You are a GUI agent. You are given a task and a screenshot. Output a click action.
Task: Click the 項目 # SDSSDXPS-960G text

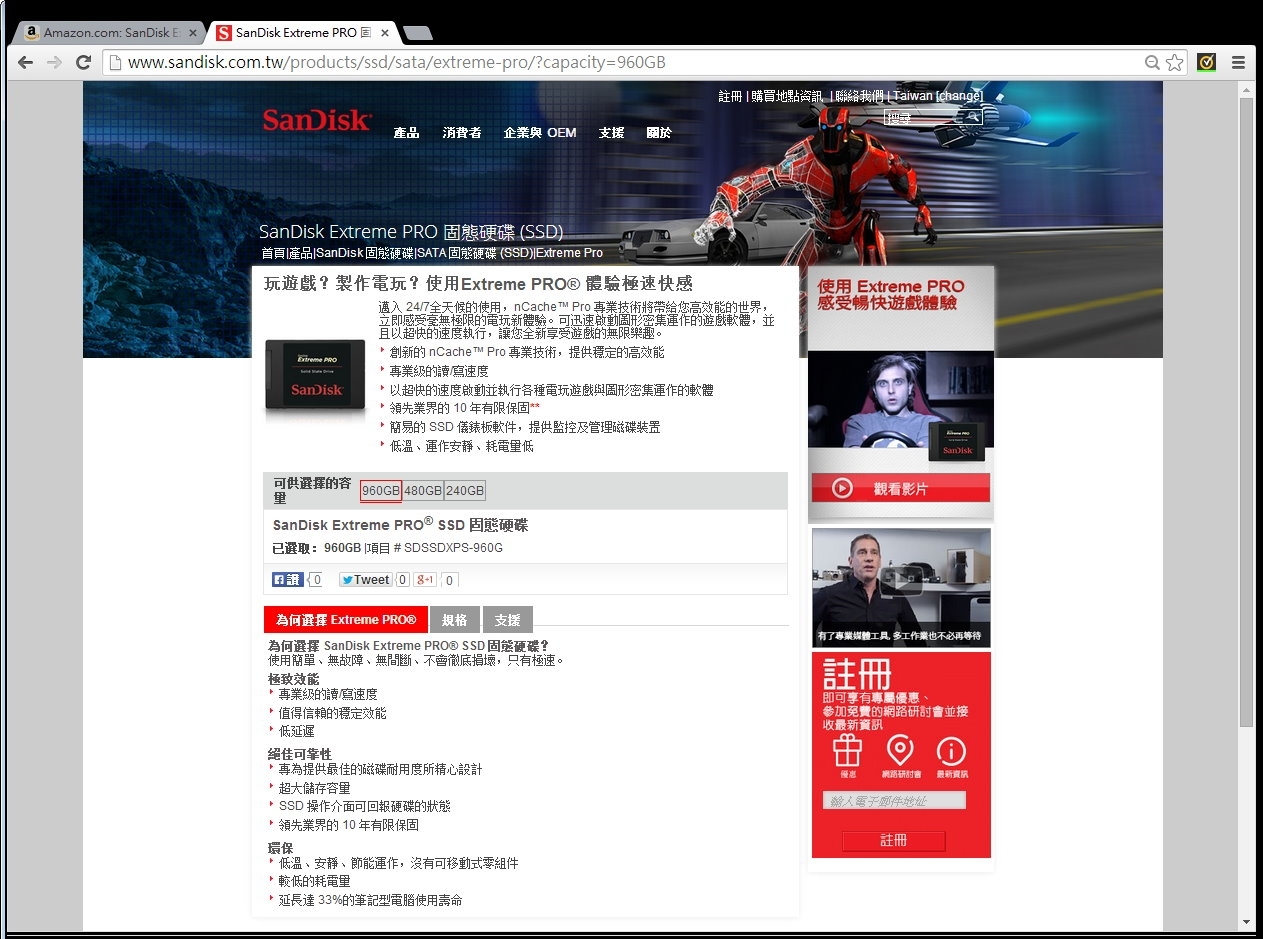(435, 548)
